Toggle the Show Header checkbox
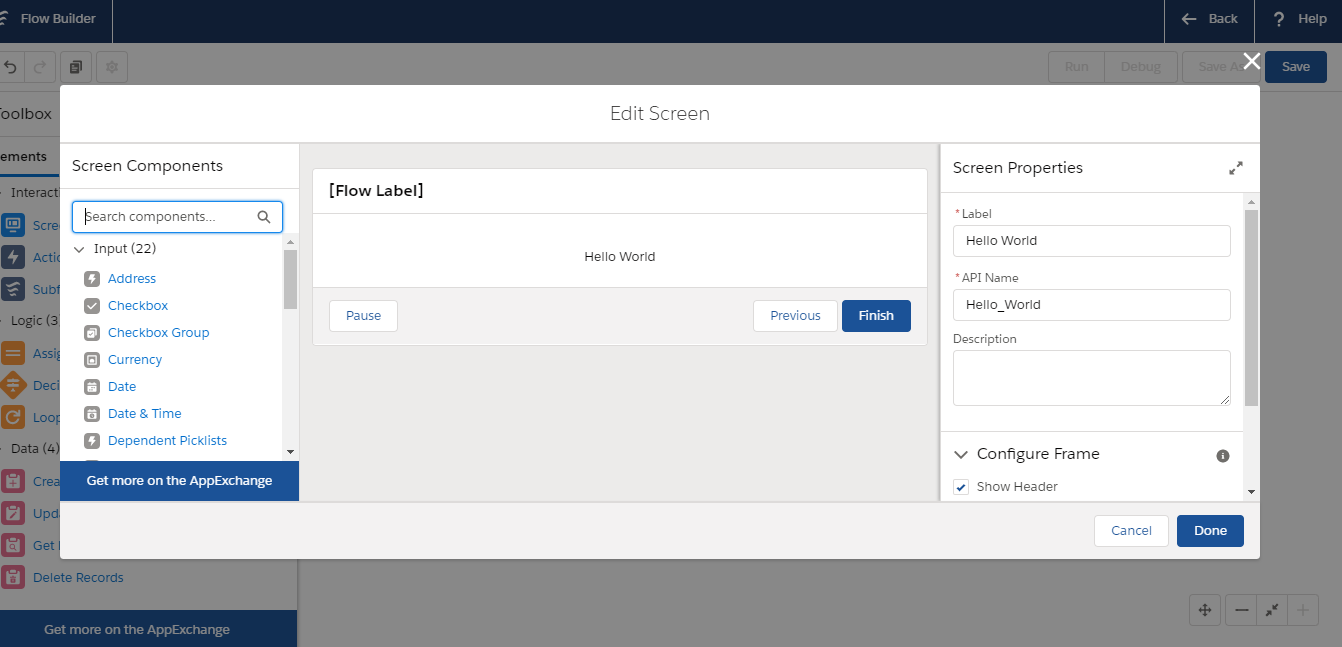Image resolution: width=1342 pixels, height=647 pixels. coord(961,487)
